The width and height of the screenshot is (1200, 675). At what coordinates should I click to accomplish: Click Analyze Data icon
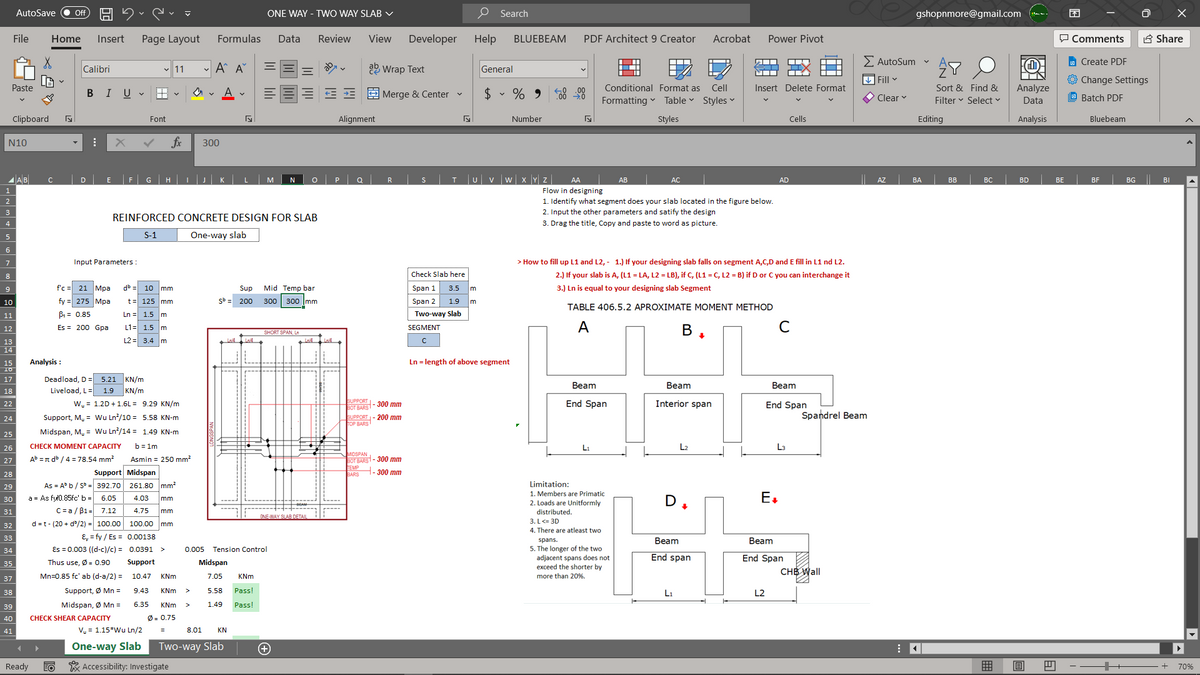pyautogui.click(x=1033, y=67)
